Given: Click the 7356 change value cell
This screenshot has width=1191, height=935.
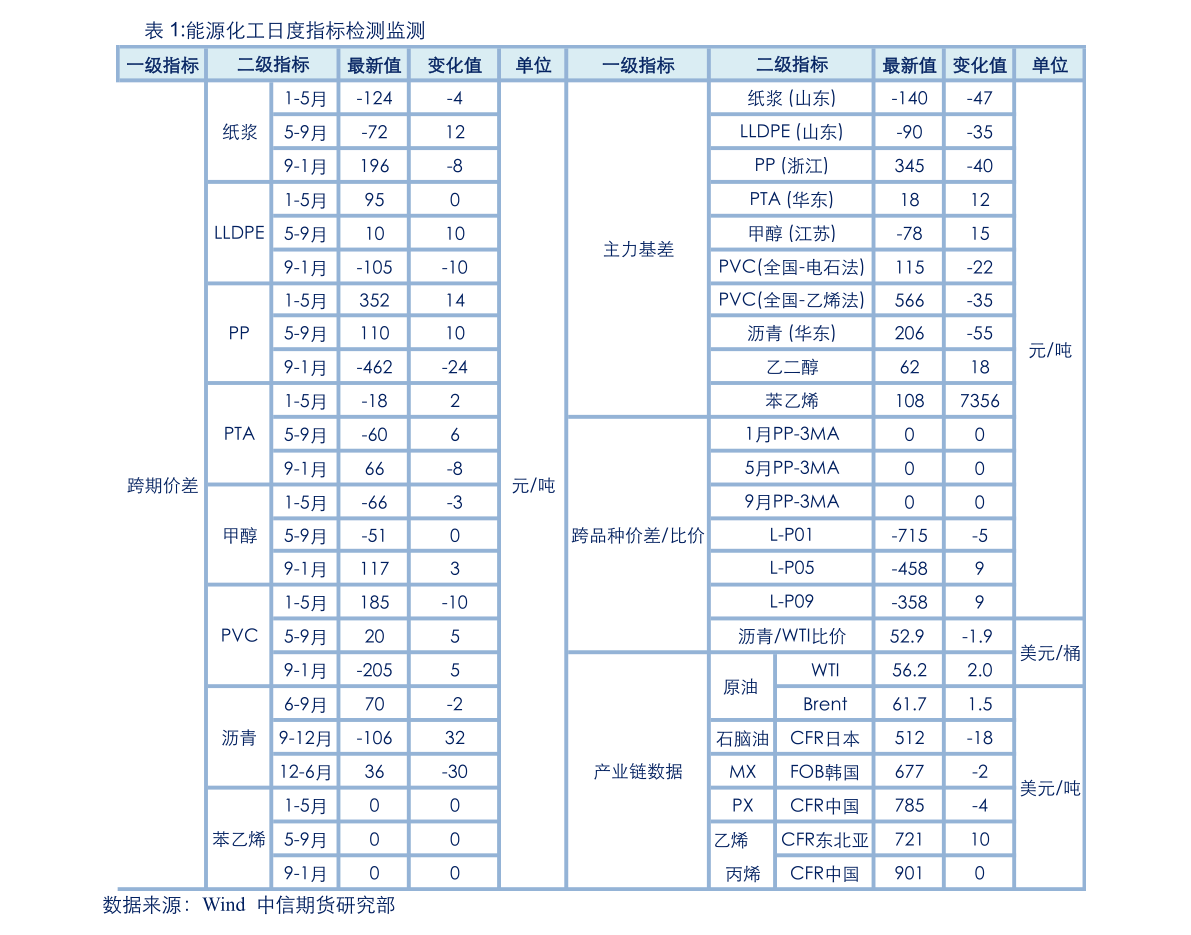Looking at the screenshot, I should 979,401.
